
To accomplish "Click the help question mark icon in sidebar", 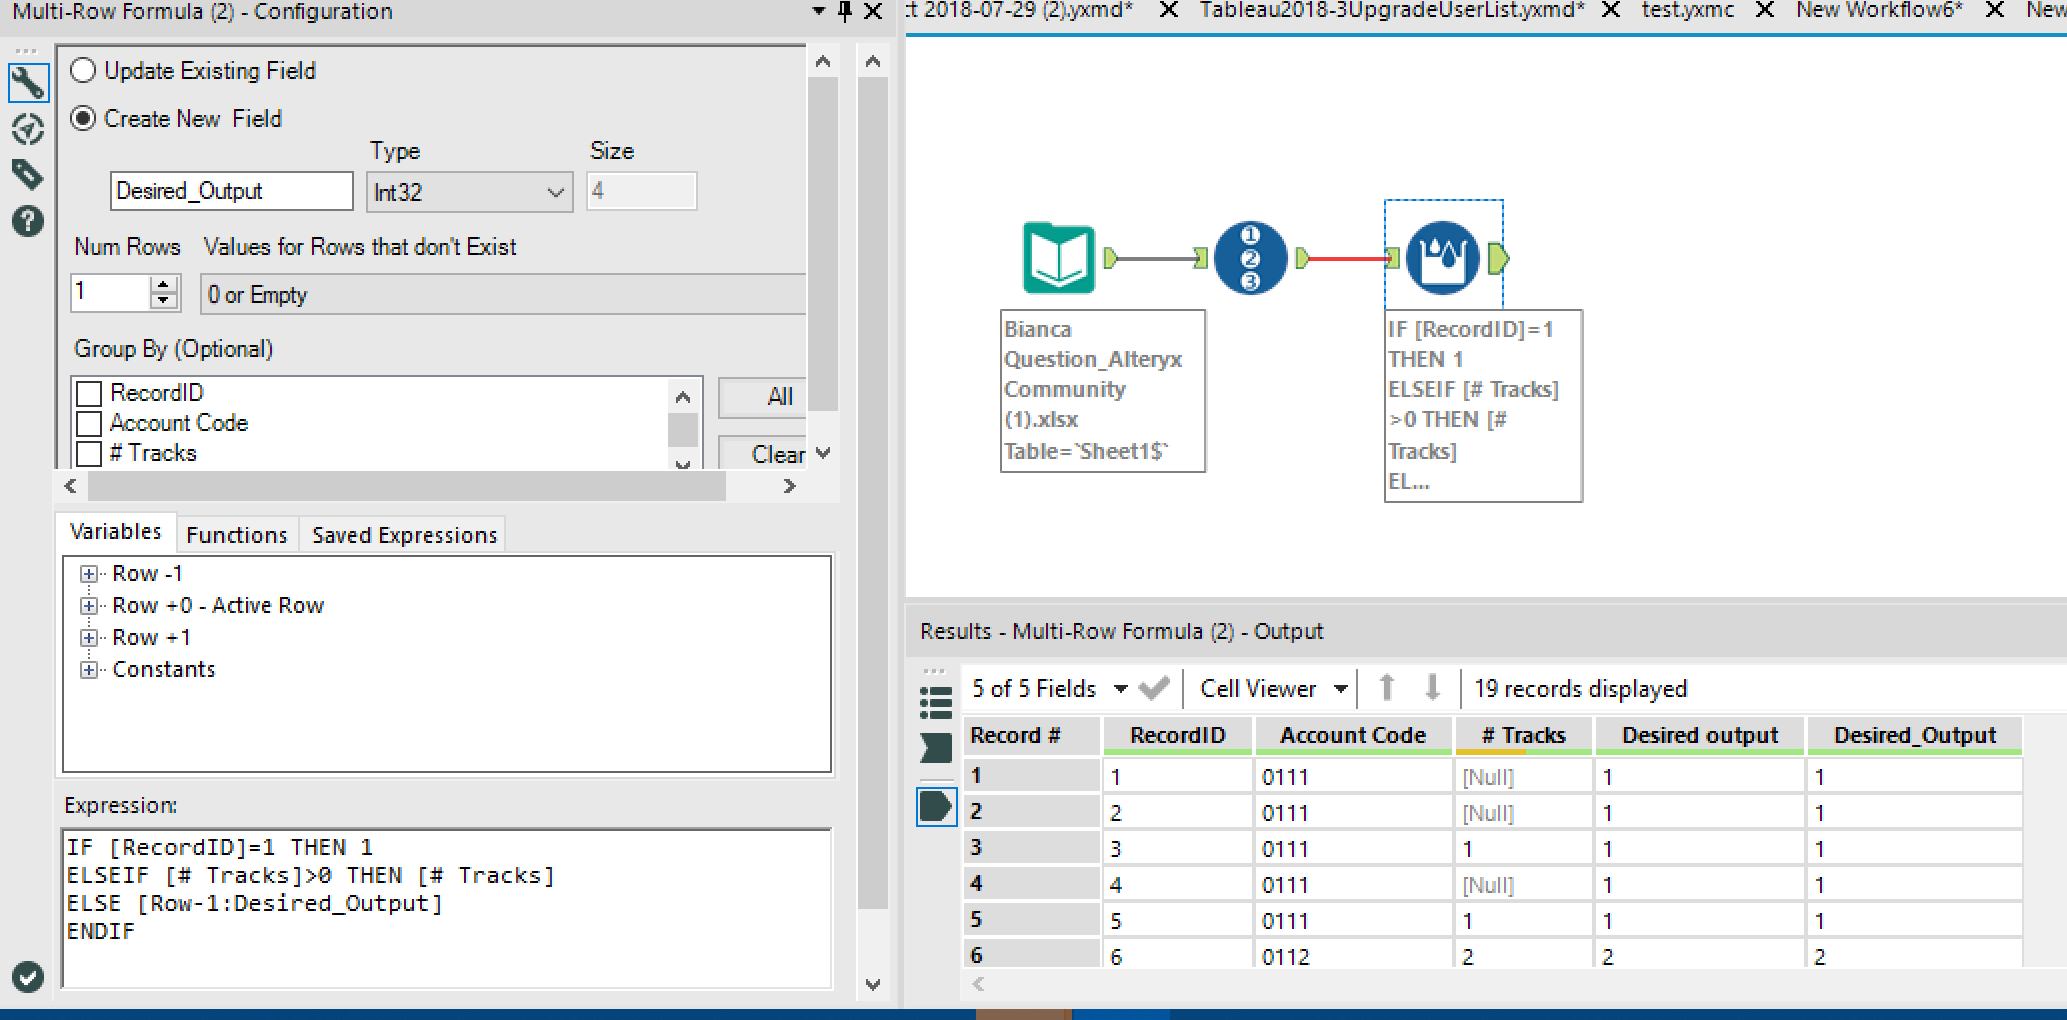I will [27, 220].
